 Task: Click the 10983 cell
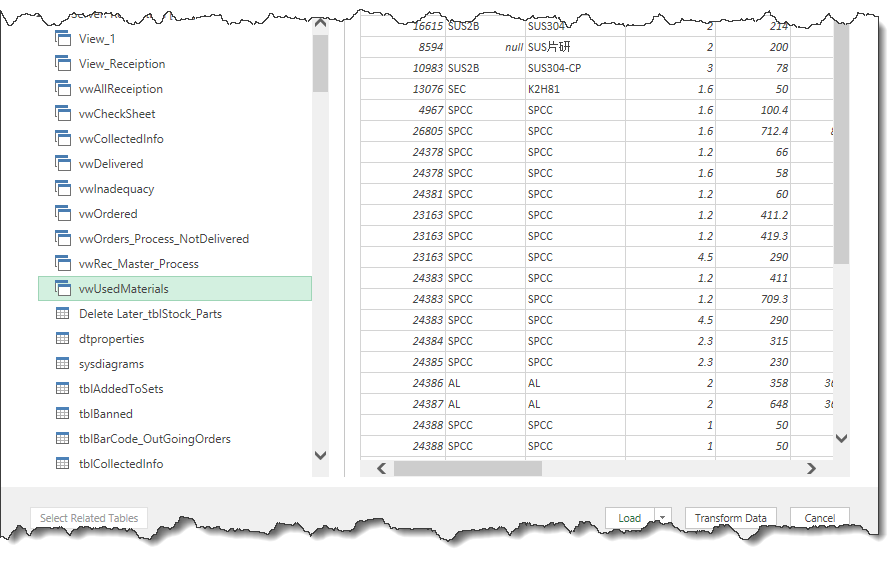(x=403, y=68)
